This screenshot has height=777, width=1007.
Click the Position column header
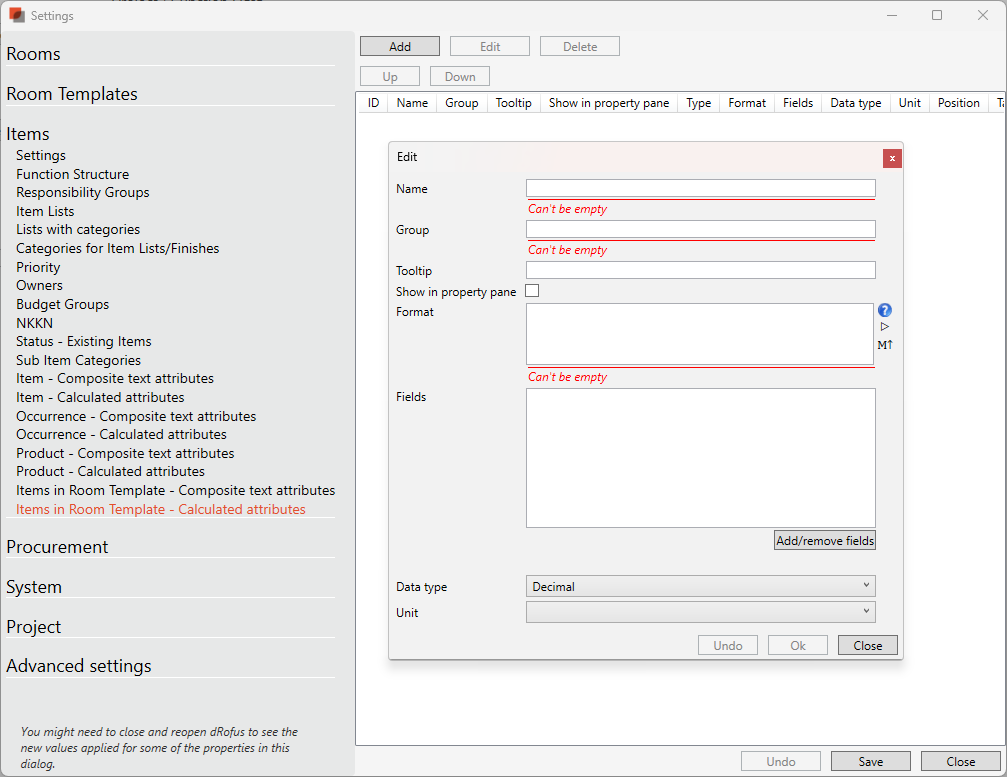[x=958, y=103]
